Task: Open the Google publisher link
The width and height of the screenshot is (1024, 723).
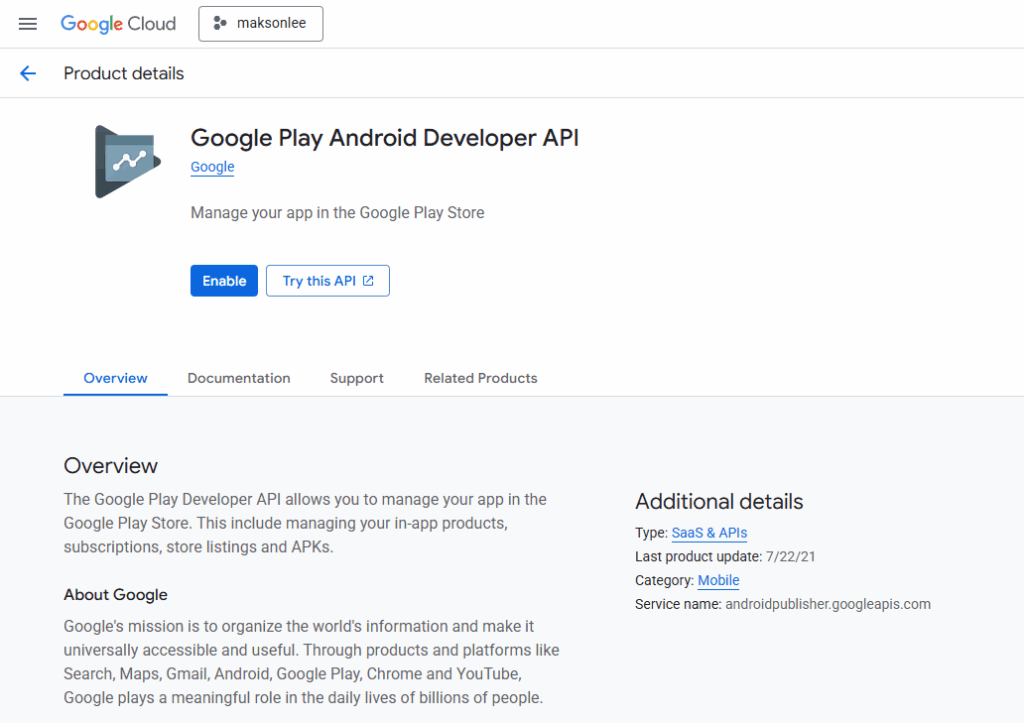Action: [x=212, y=167]
